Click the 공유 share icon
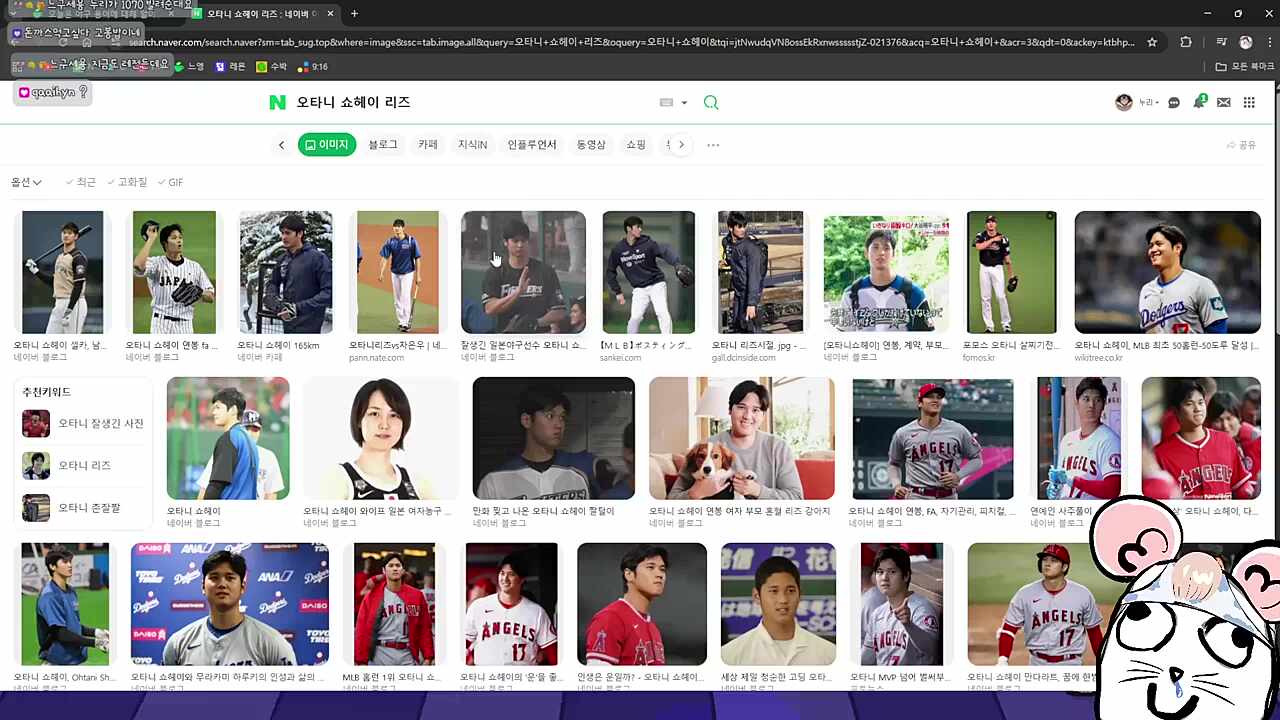The height and width of the screenshot is (720, 1280). [1241, 145]
